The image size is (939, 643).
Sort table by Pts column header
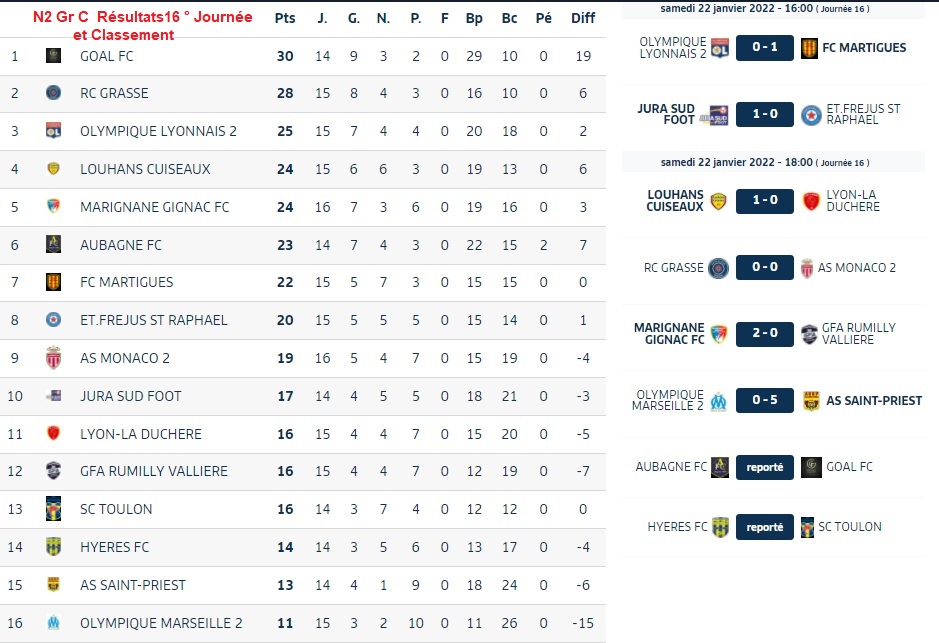(x=285, y=18)
